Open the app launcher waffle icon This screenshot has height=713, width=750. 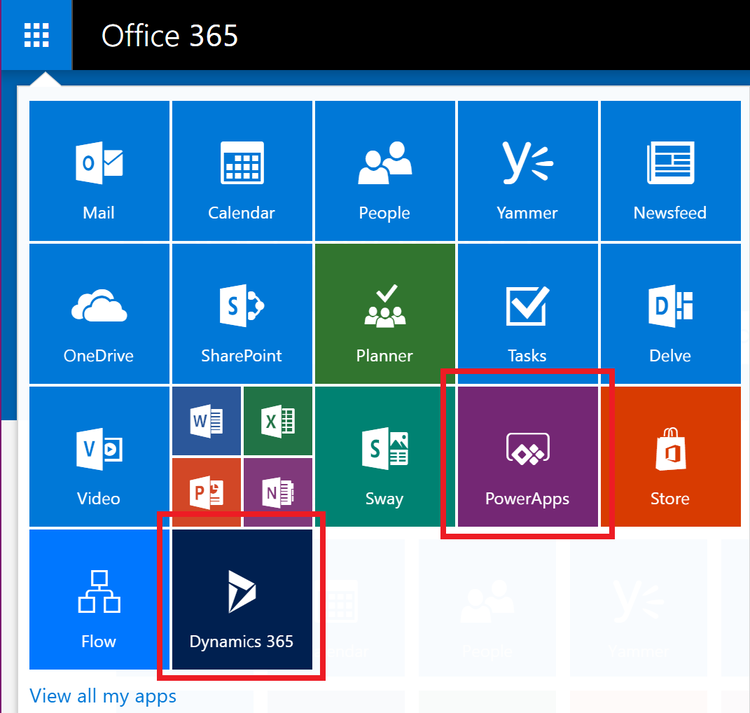[36, 35]
